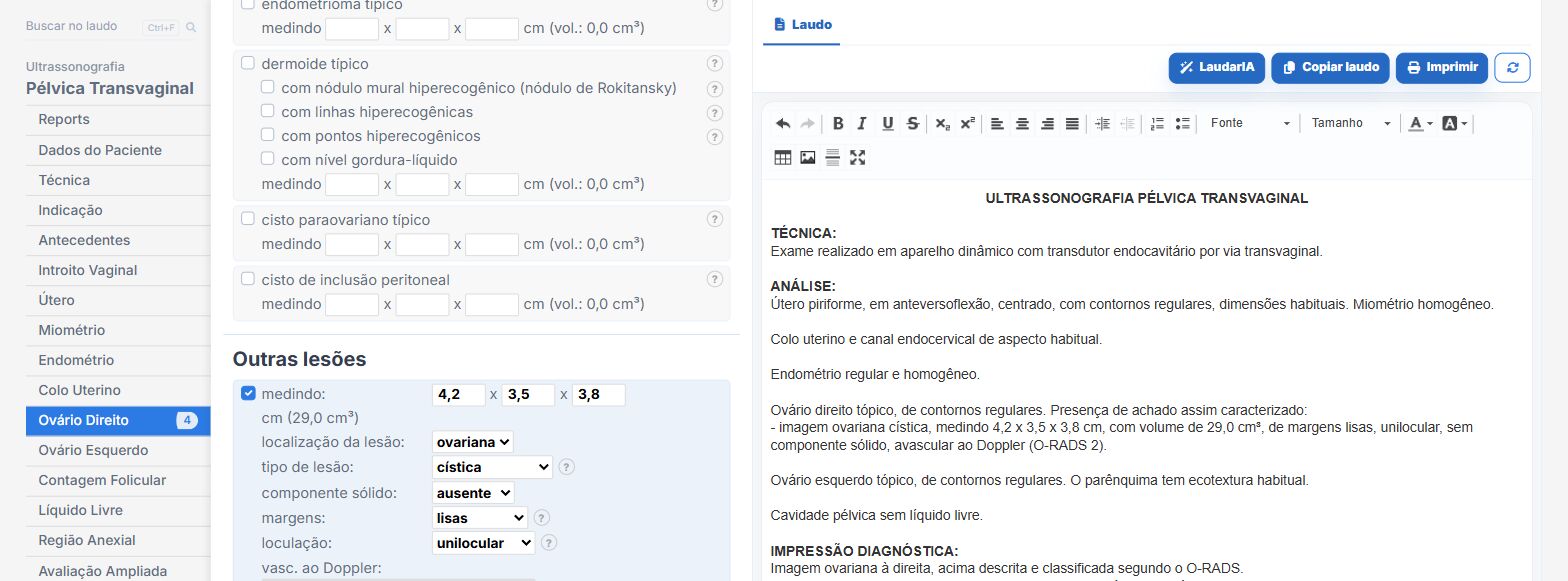Open help for cisto de inclusão peritoneal

click(714, 280)
